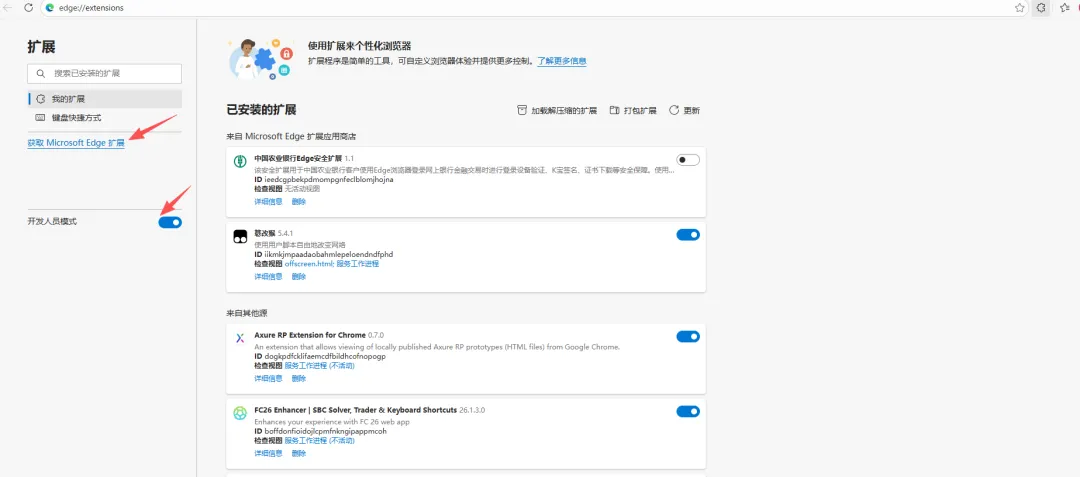Click 加载解压缩的扩展 button
This screenshot has width=1080, height=477.
(x=557, y=110)
